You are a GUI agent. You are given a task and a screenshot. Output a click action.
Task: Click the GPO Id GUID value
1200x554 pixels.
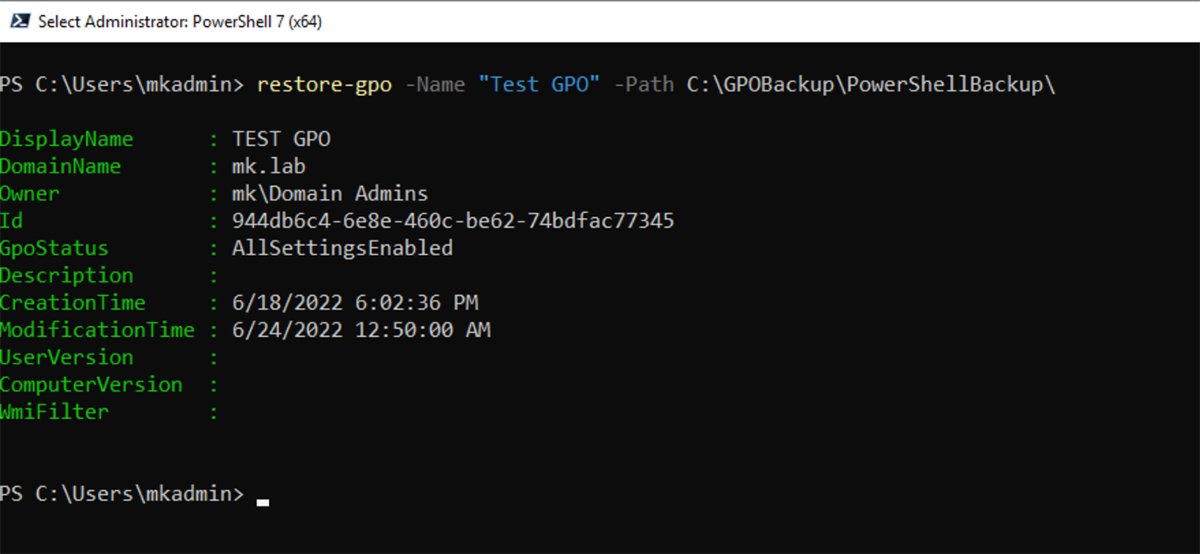(453, 221)
